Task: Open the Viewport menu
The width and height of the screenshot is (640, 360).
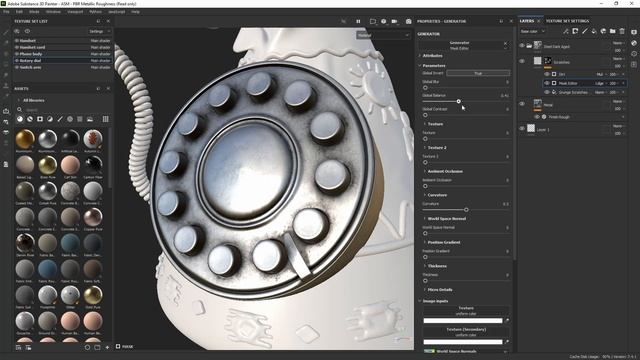Action: [x=75, y=12]
